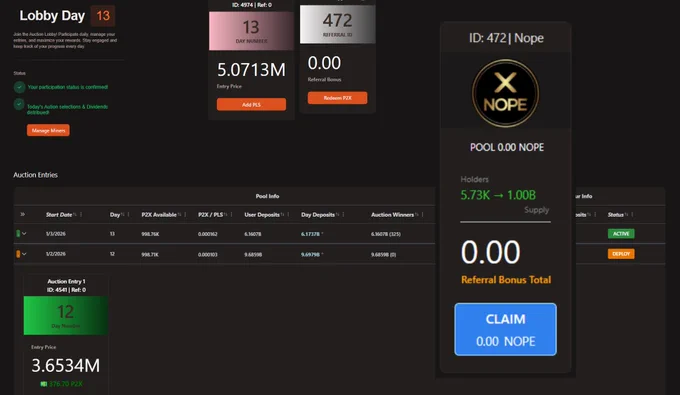Screen dimensions: 680x395
Task: Open the Auction Winners column menu dots
Action: click(423, 215)
